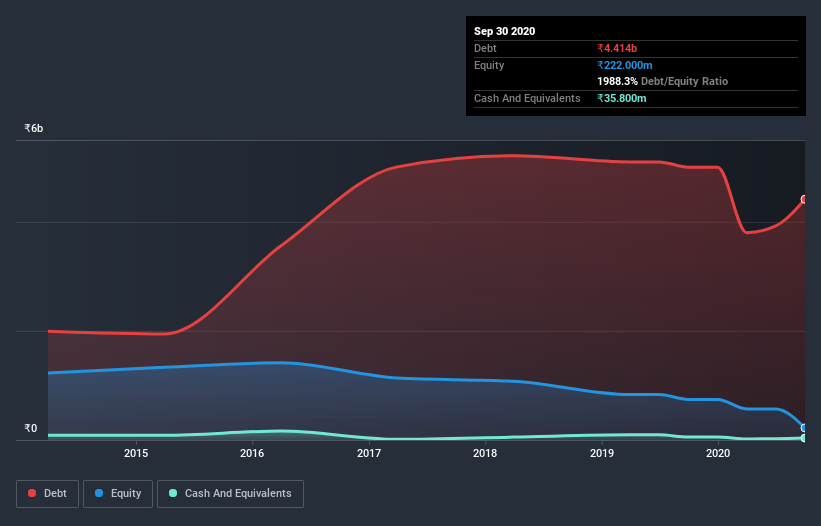821x526 pixels.
Task: Click the 1988.3% Debt/Equity Ratio text
Action: click(662, 82)
